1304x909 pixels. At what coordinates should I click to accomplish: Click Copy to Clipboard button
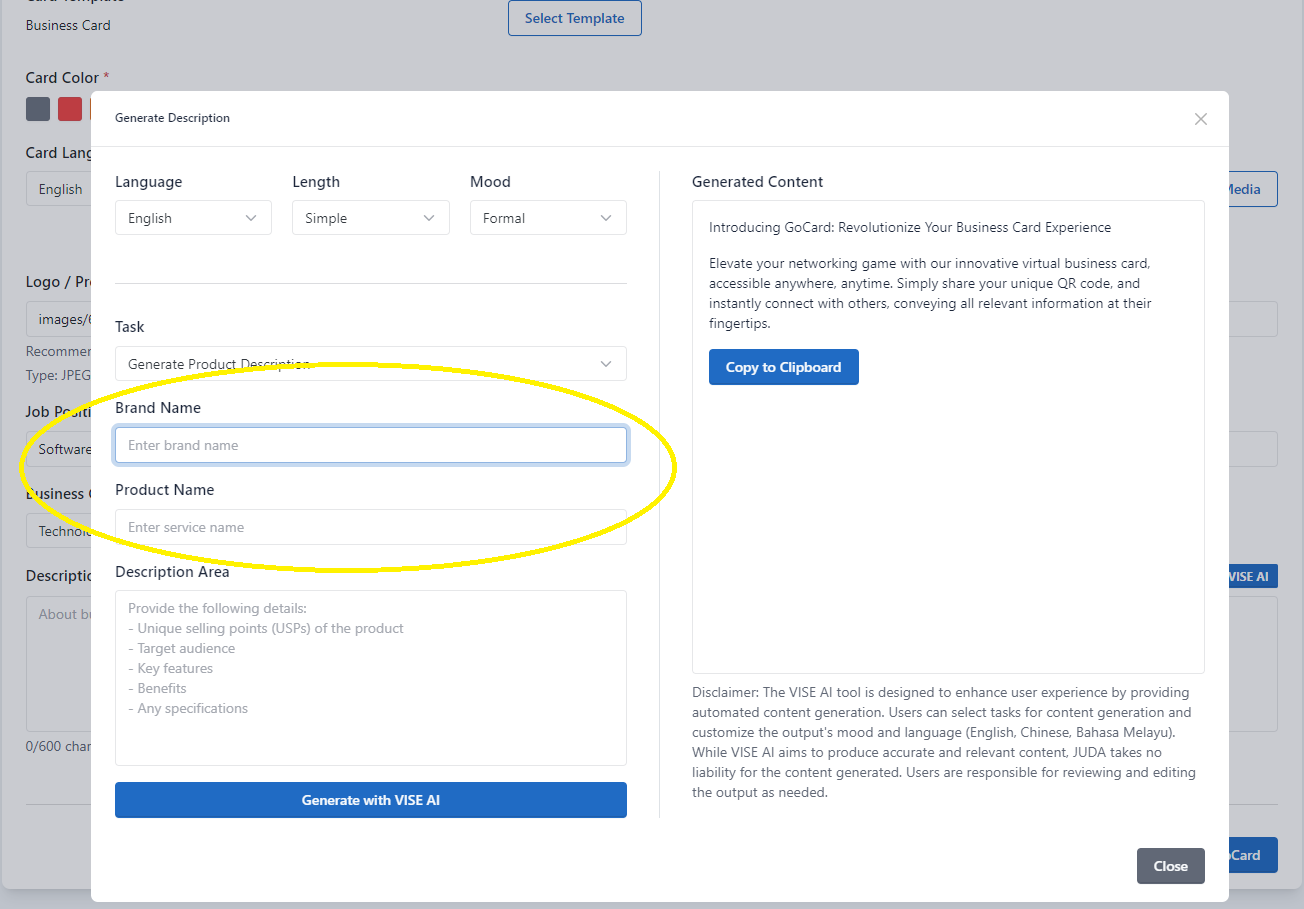pyautogui.click(x=783, y=367)
